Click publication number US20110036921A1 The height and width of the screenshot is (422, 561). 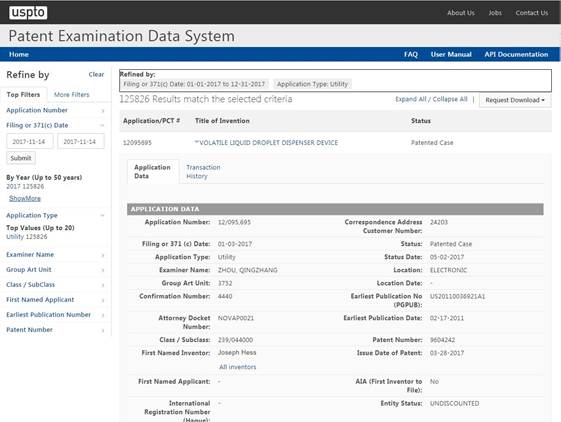point(457,296)
